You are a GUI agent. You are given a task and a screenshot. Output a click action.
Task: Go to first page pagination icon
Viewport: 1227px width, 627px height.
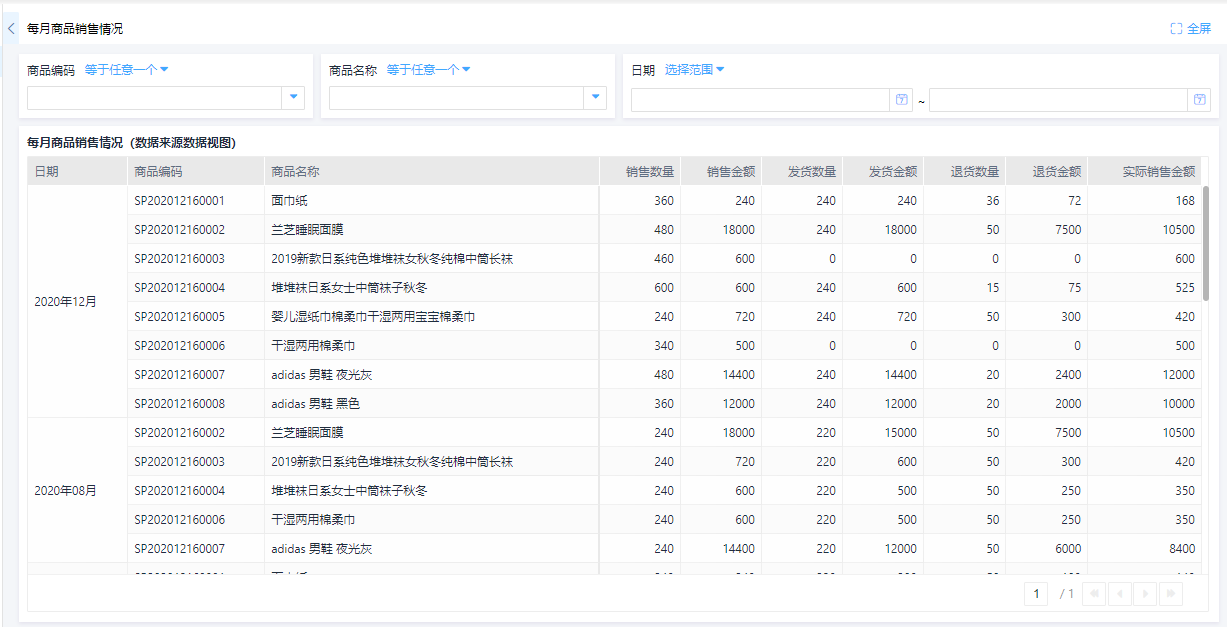1094,594
